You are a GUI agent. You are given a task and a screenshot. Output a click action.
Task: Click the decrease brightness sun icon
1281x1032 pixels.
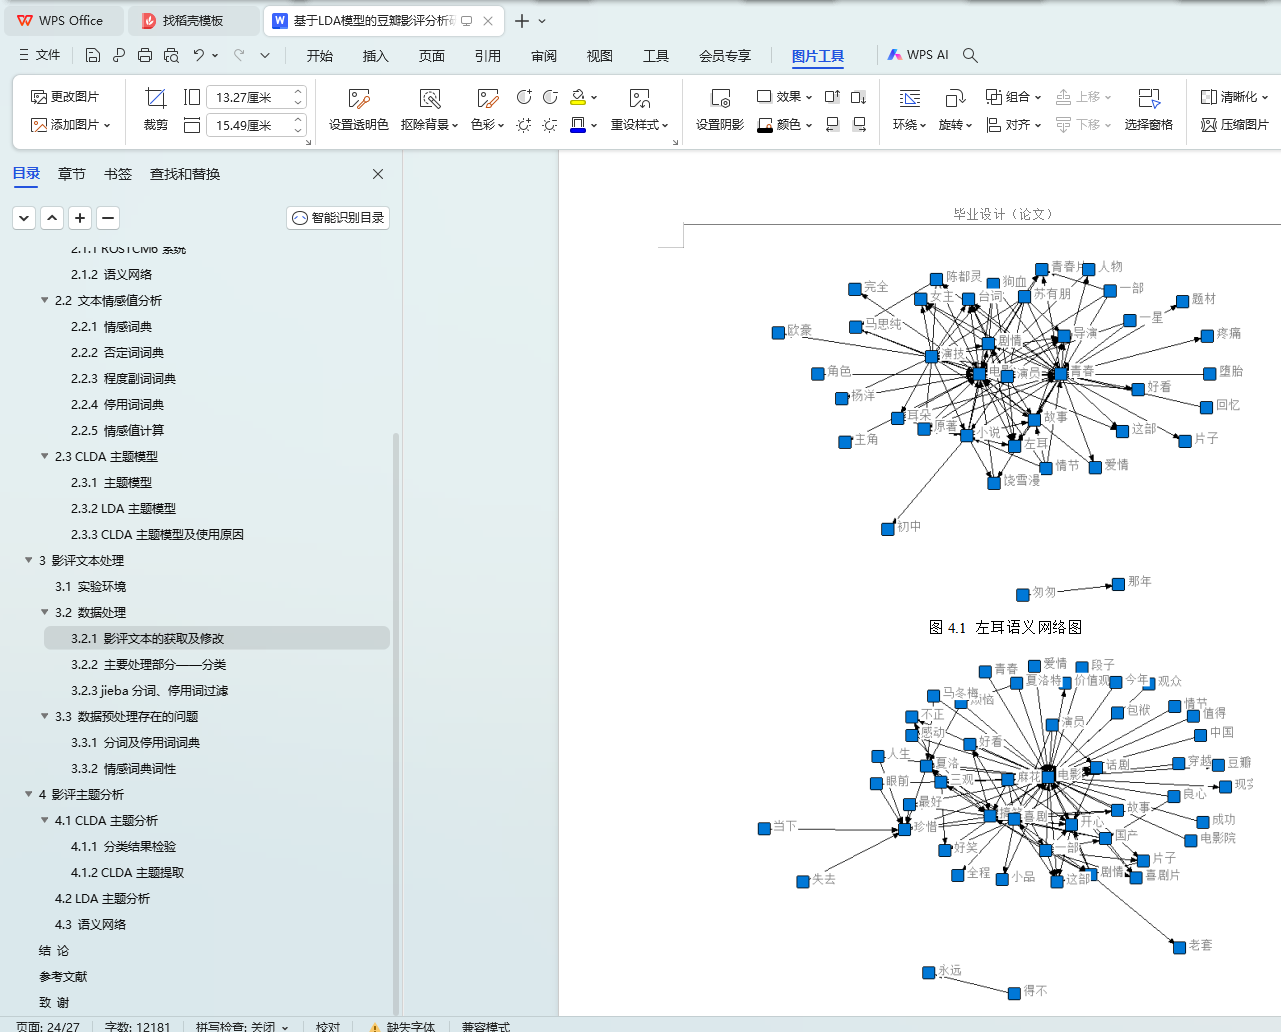(550, 125)
